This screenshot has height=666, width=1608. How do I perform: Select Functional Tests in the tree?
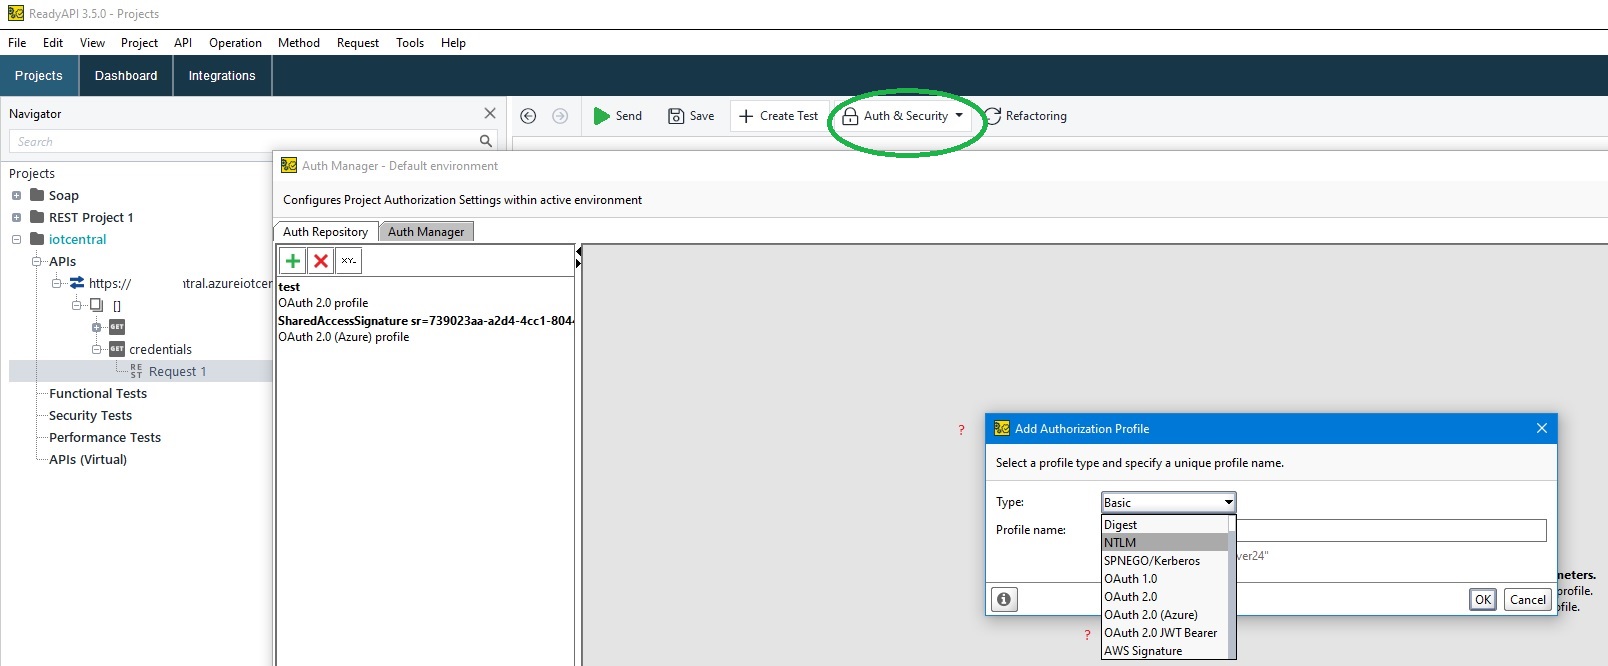98,393
